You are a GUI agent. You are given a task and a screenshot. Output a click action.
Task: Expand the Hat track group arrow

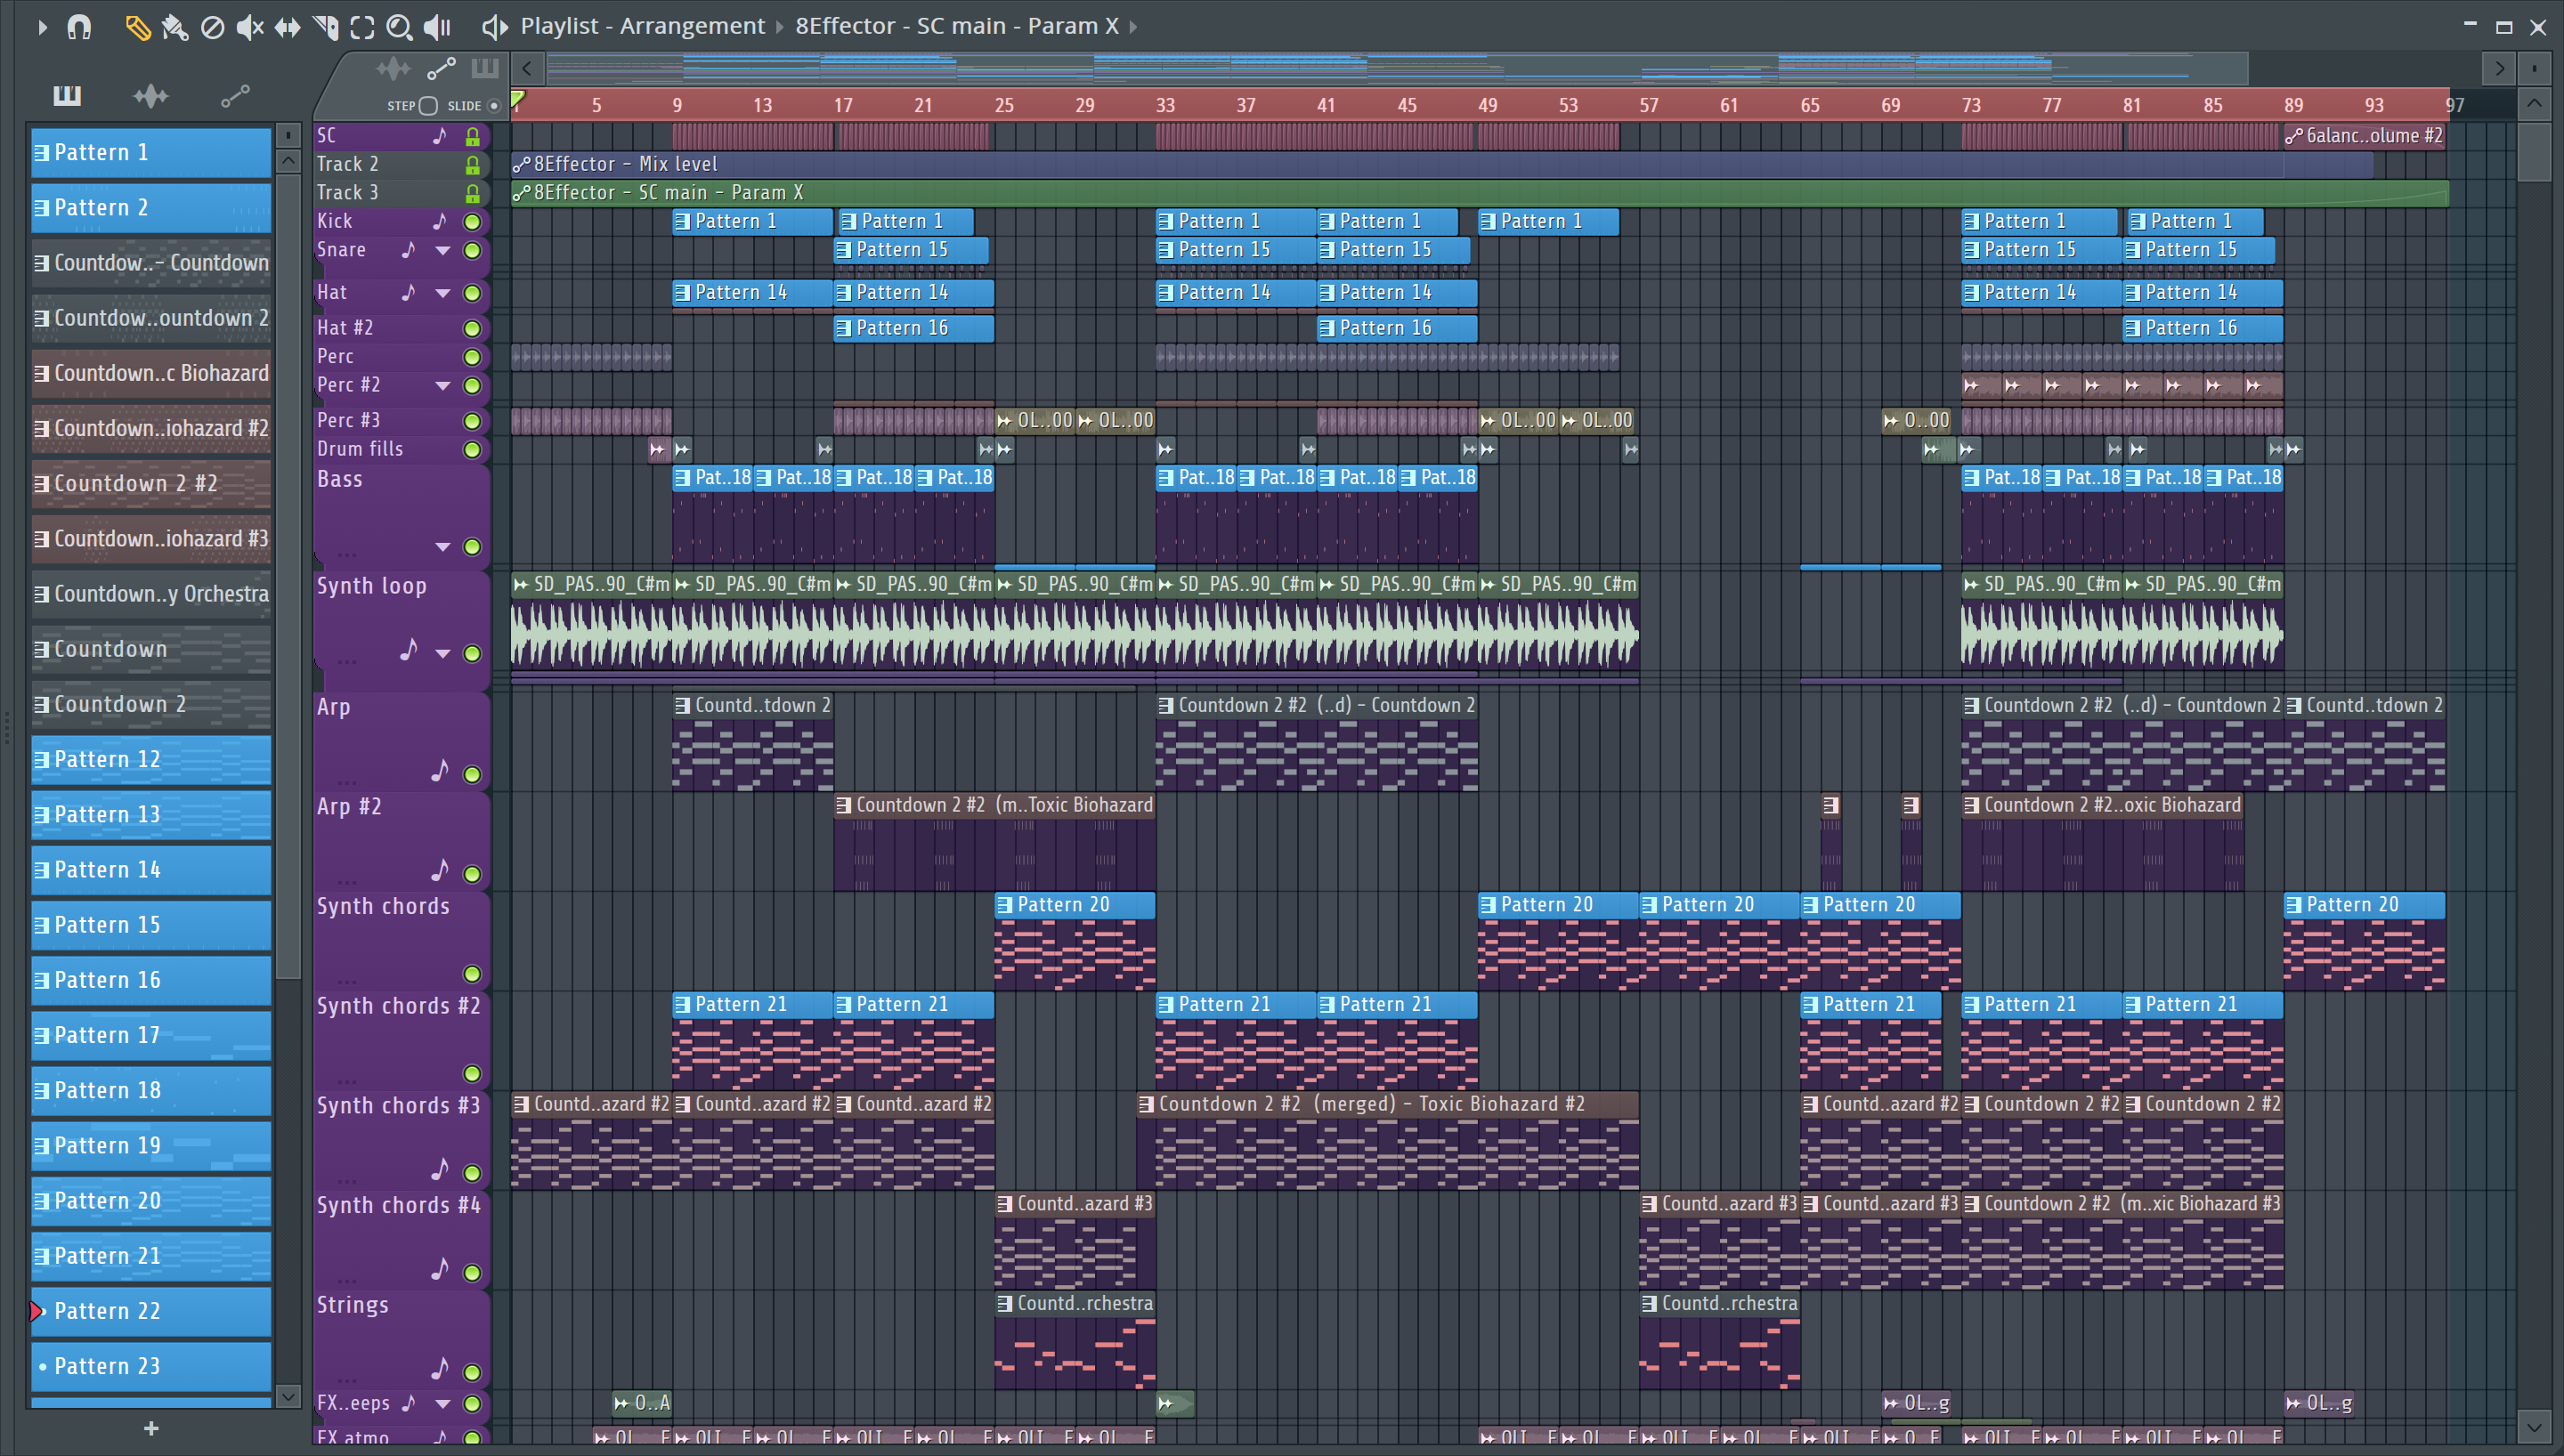(442, 294)
